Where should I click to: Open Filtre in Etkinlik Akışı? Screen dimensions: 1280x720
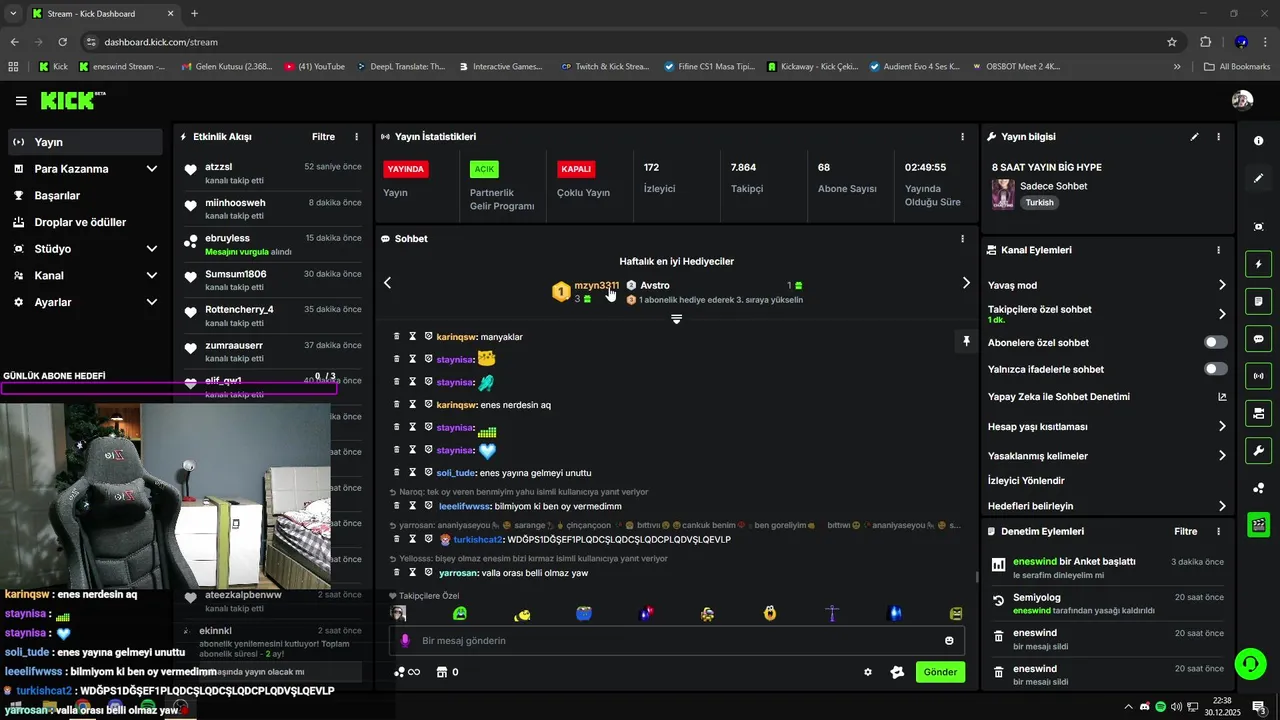pos(323,137)
